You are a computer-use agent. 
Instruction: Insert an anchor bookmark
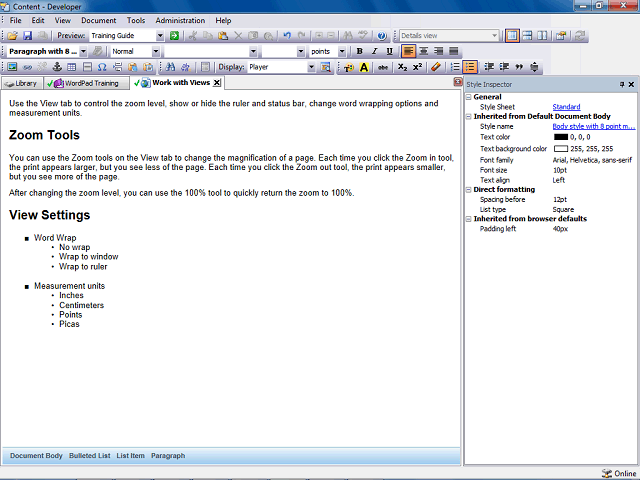pyautogui.click(x=57, y=67)
